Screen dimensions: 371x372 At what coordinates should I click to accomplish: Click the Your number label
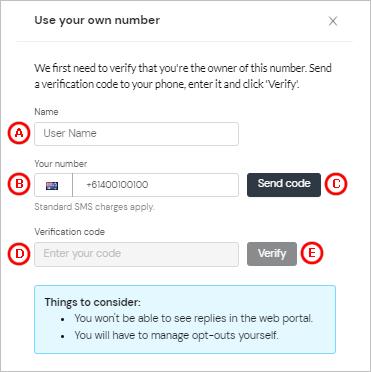(x=61, y=164)
